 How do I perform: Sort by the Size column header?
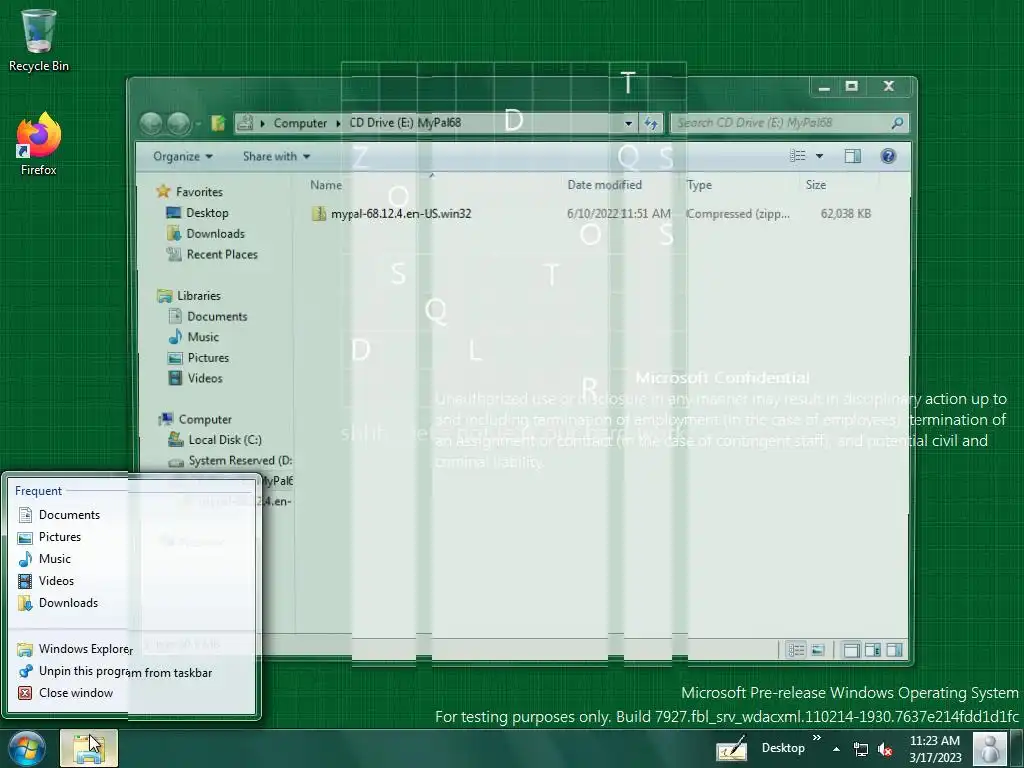click(816, 185)
